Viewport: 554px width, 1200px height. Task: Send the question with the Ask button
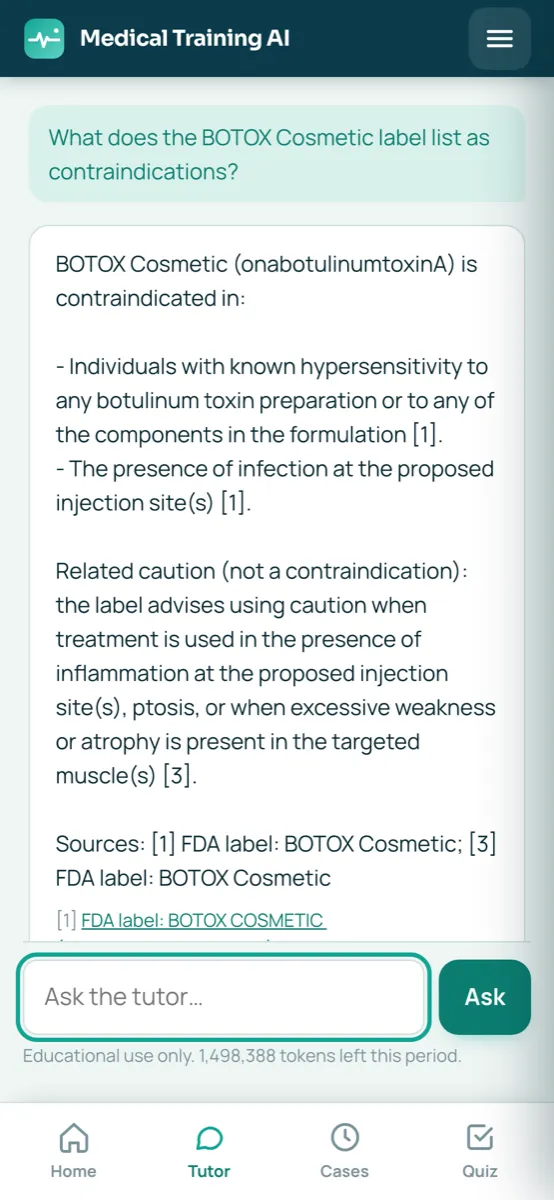tap(485, 997)
